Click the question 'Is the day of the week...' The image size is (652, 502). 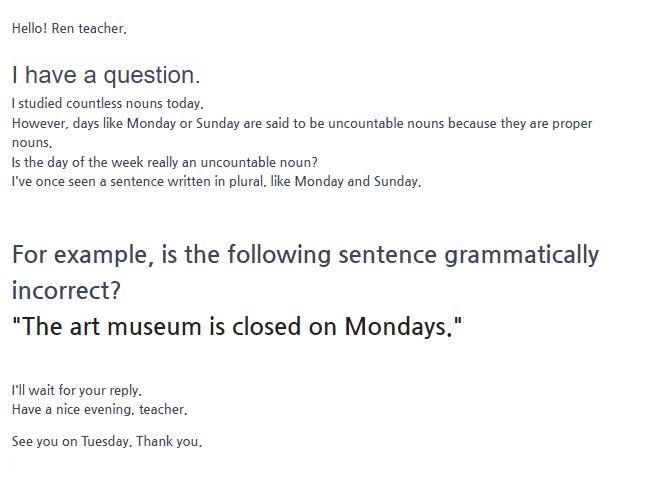coord(165,162)
